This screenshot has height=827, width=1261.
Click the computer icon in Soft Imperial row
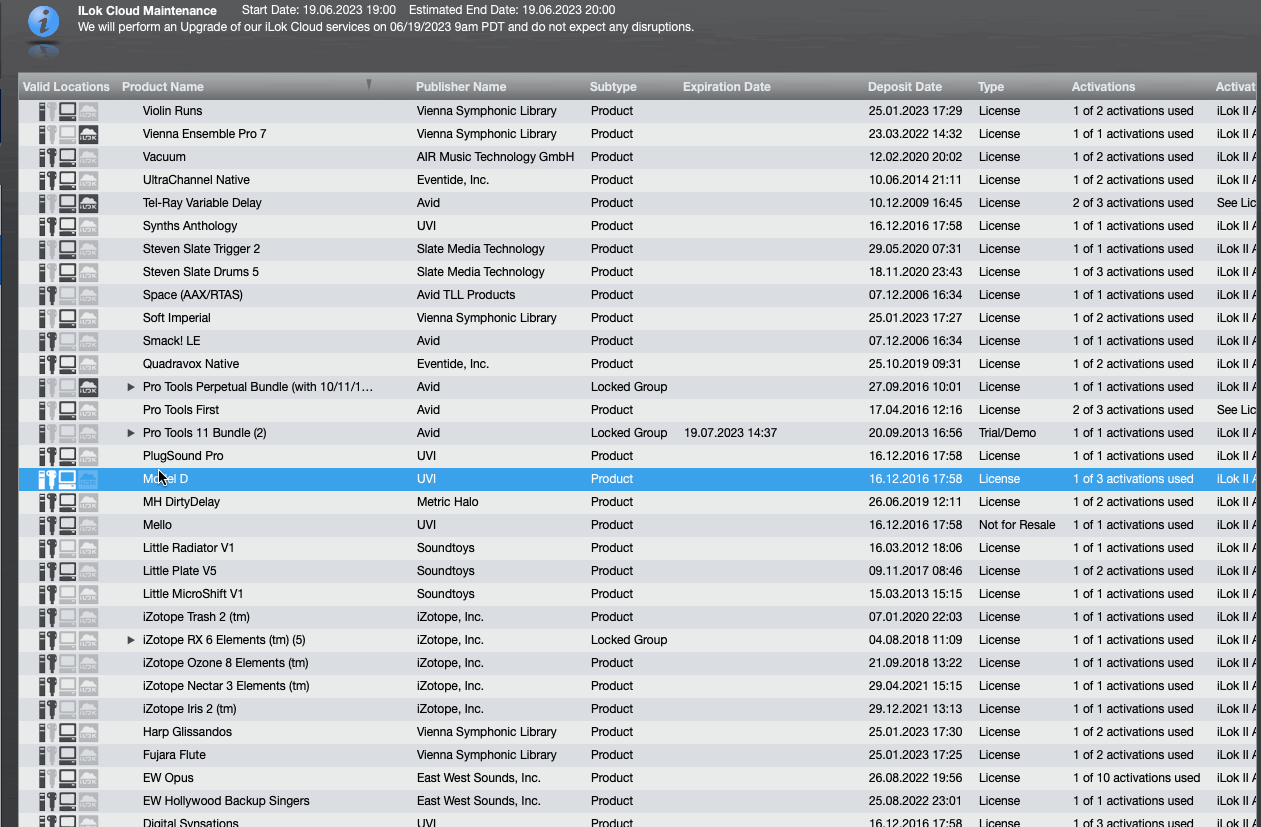(x=68, y=318)
